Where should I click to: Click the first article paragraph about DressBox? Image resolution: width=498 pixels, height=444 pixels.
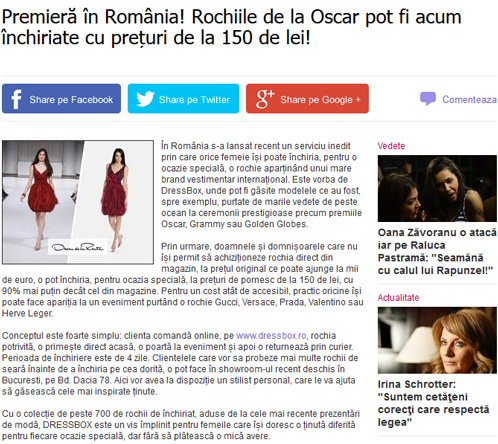(261, 185)
